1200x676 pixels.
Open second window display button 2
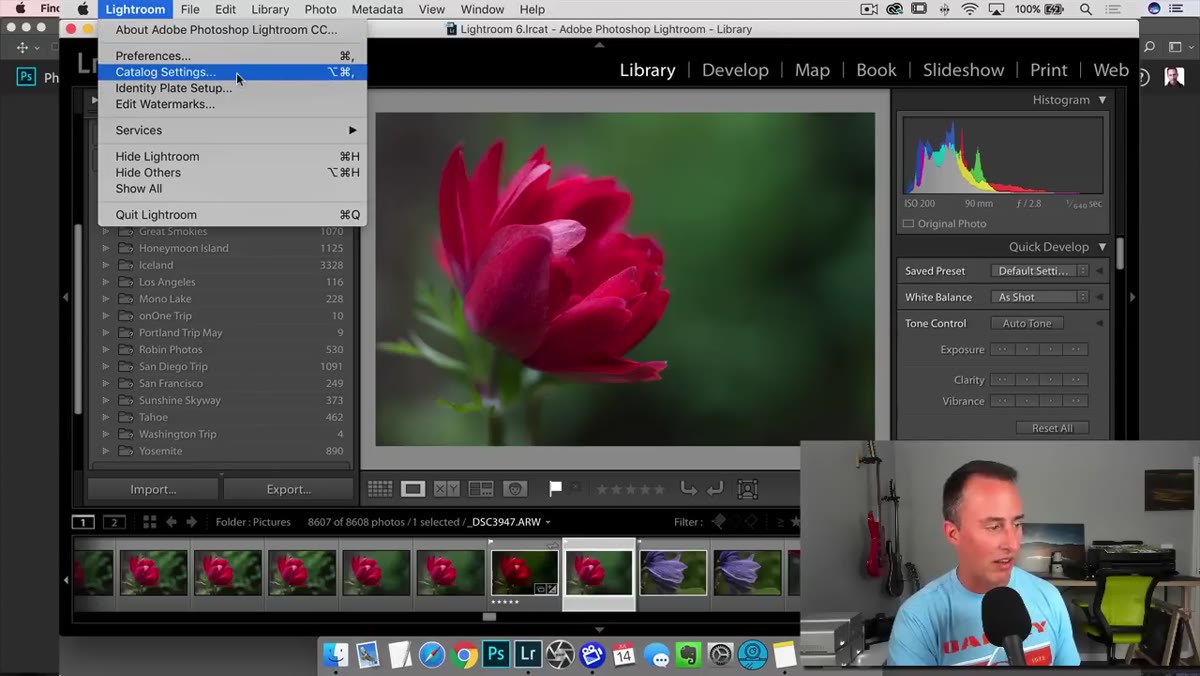(114, 522)
